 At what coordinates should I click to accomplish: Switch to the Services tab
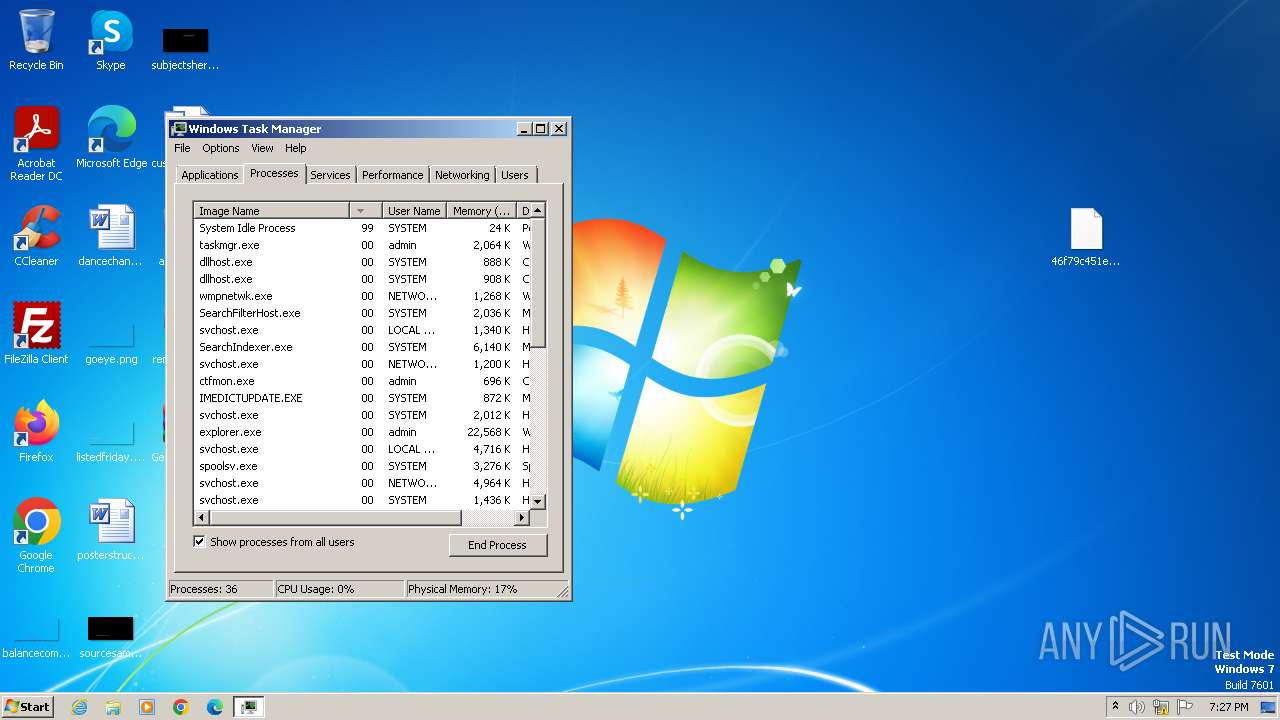point(330,175)
